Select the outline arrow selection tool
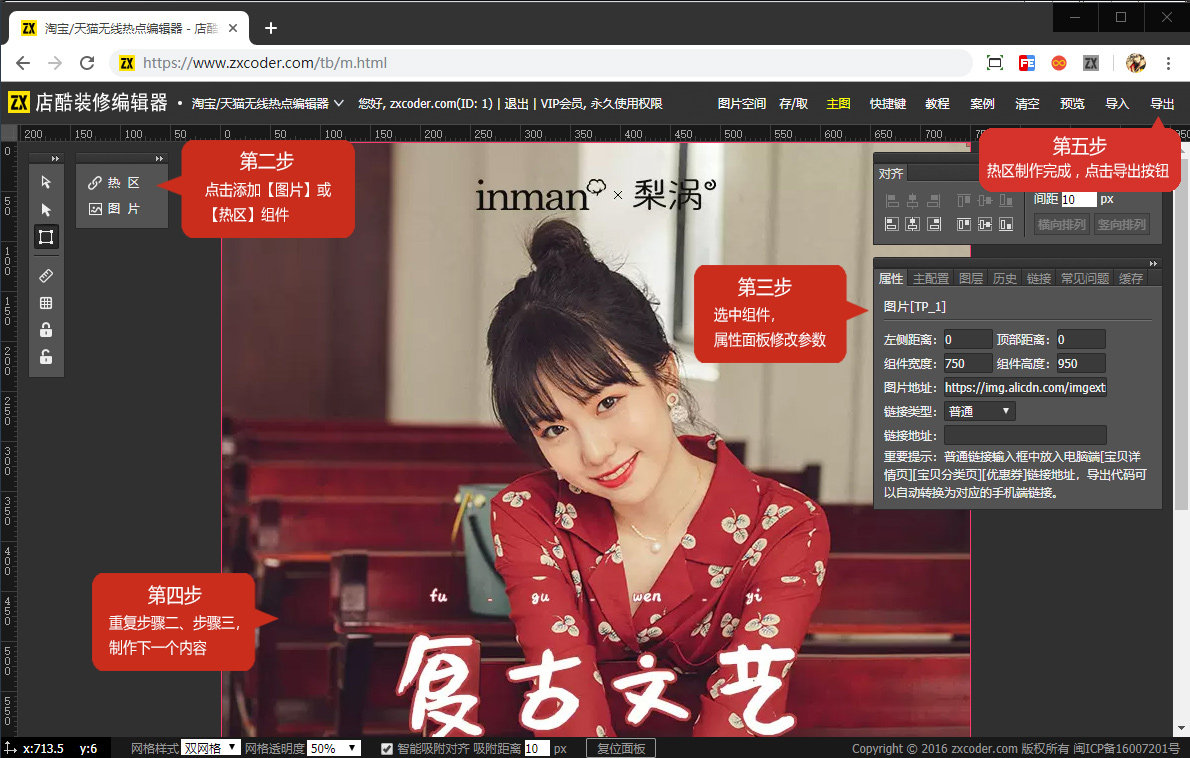The width and height of the screenshot is (1190, 758). 46,182
